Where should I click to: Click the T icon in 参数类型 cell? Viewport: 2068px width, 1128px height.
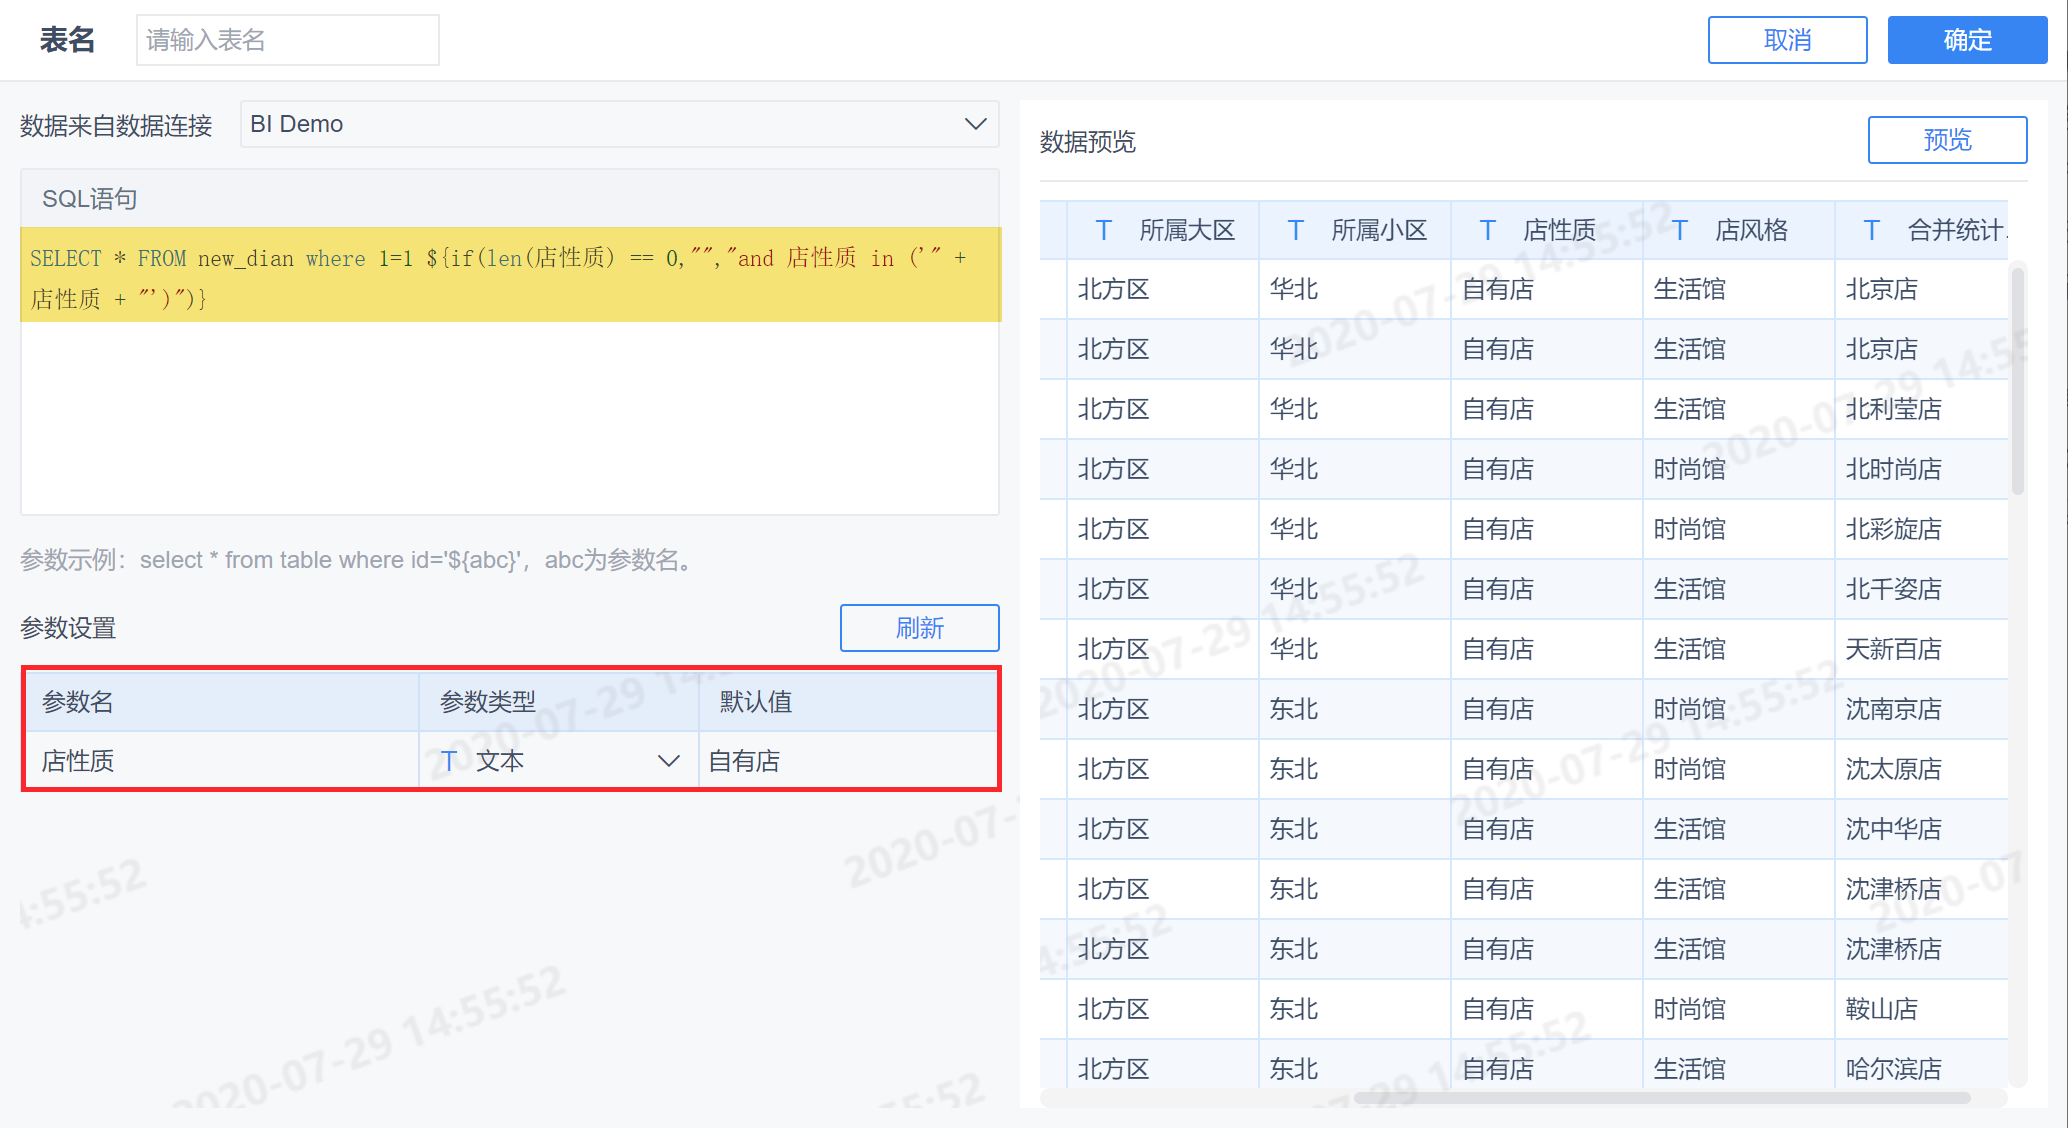coord(449,761)
